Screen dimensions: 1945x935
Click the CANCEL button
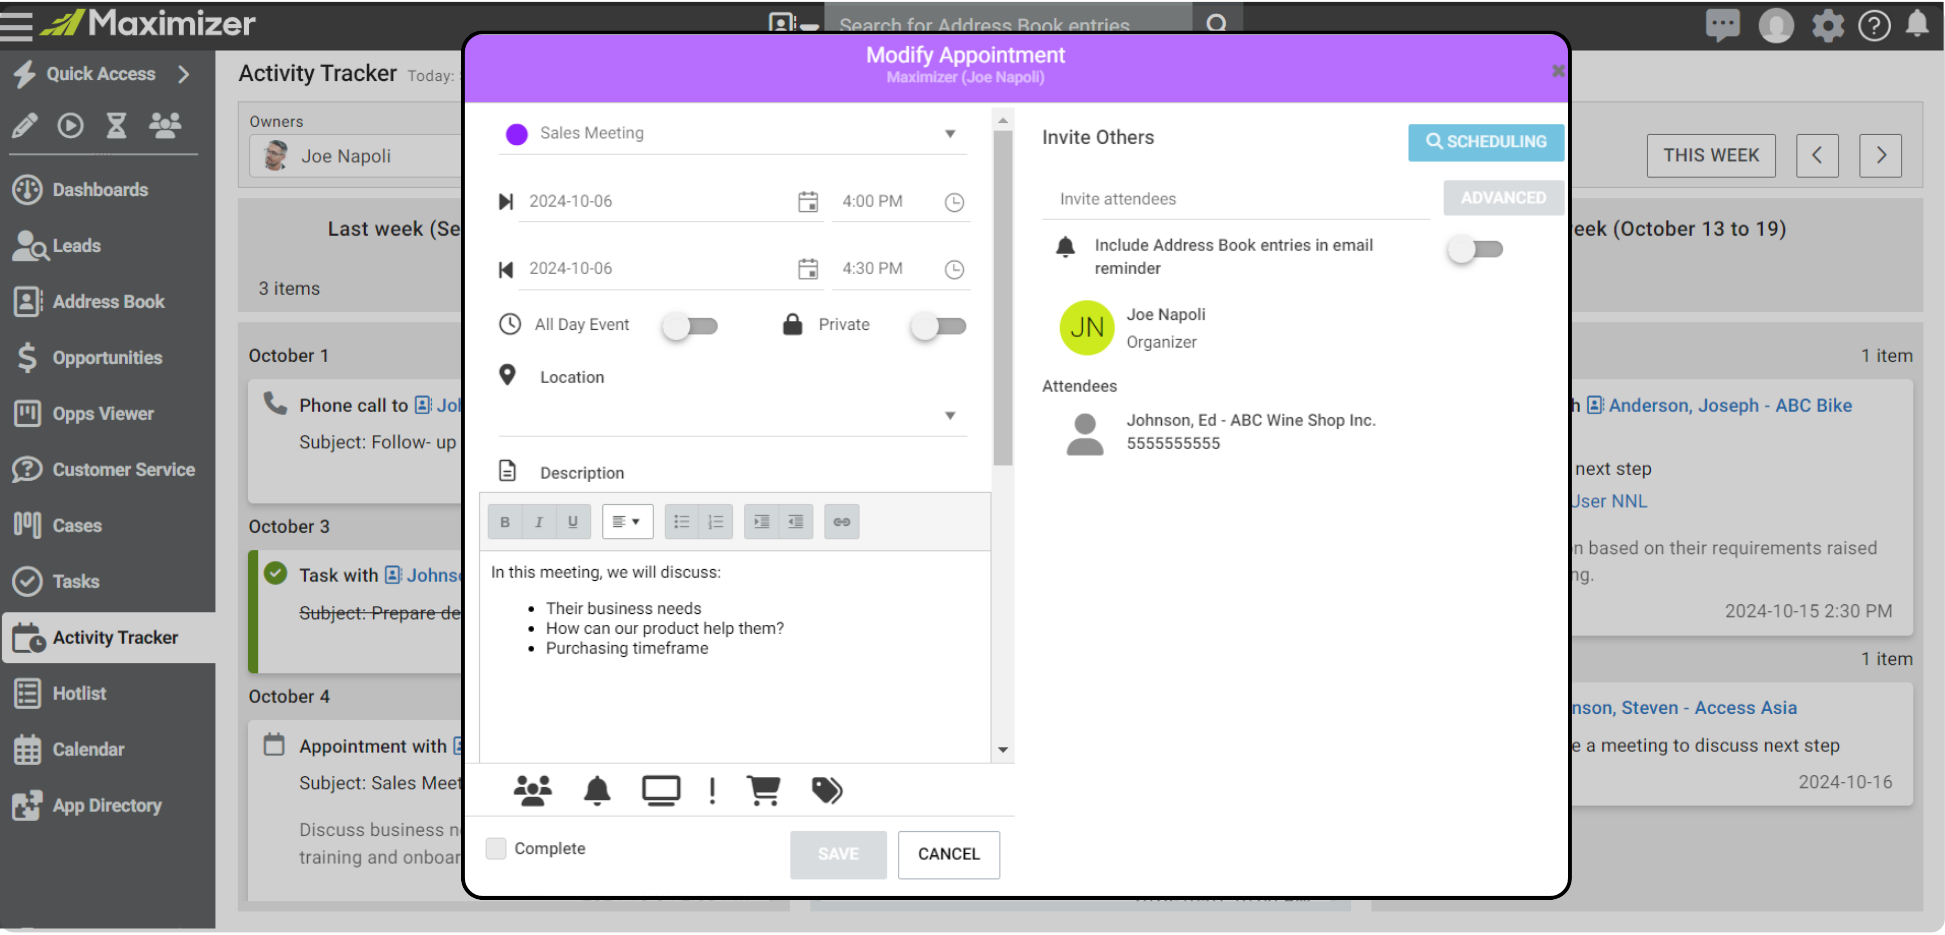(x=949, y=855)
